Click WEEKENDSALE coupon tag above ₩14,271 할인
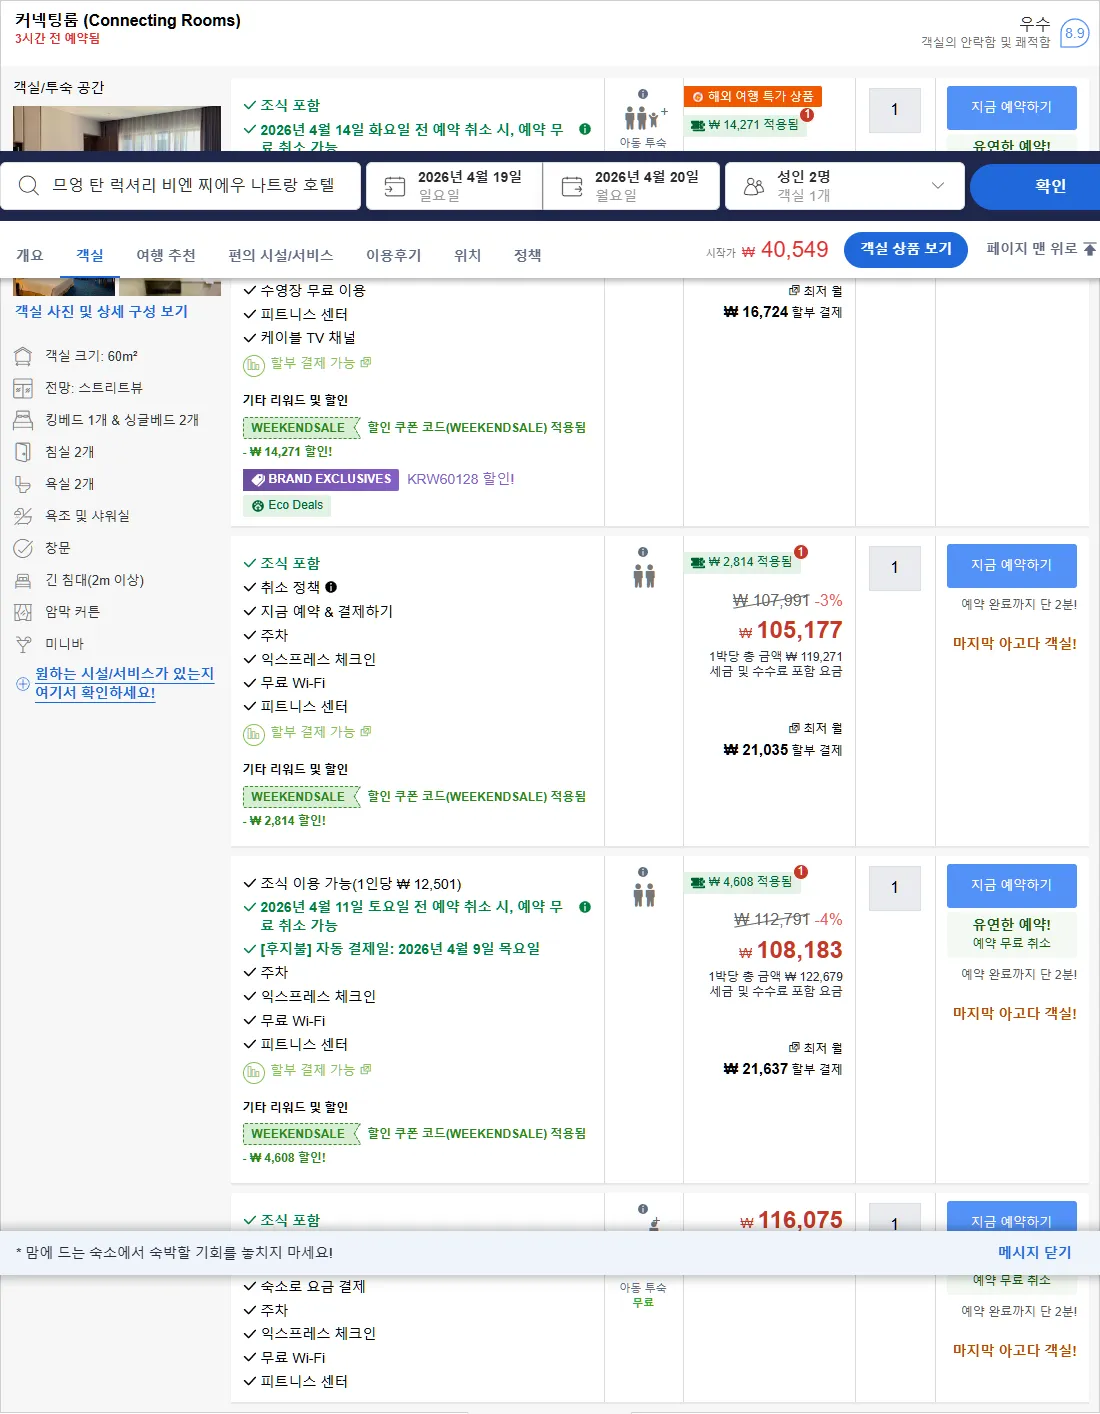The image size is (1100, 1414). pos(301,428)
